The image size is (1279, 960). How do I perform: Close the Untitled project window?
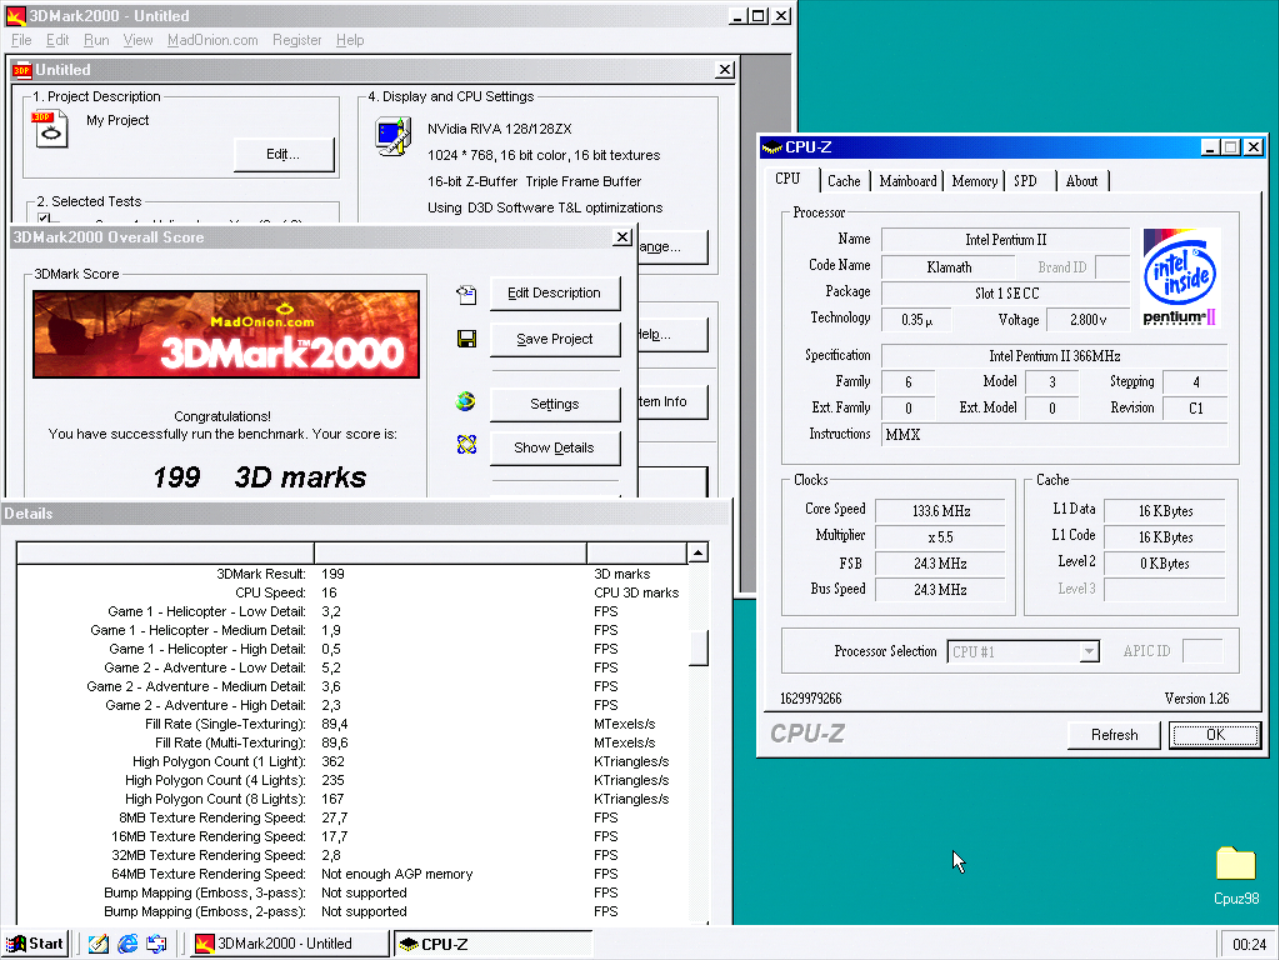[725, 70]
